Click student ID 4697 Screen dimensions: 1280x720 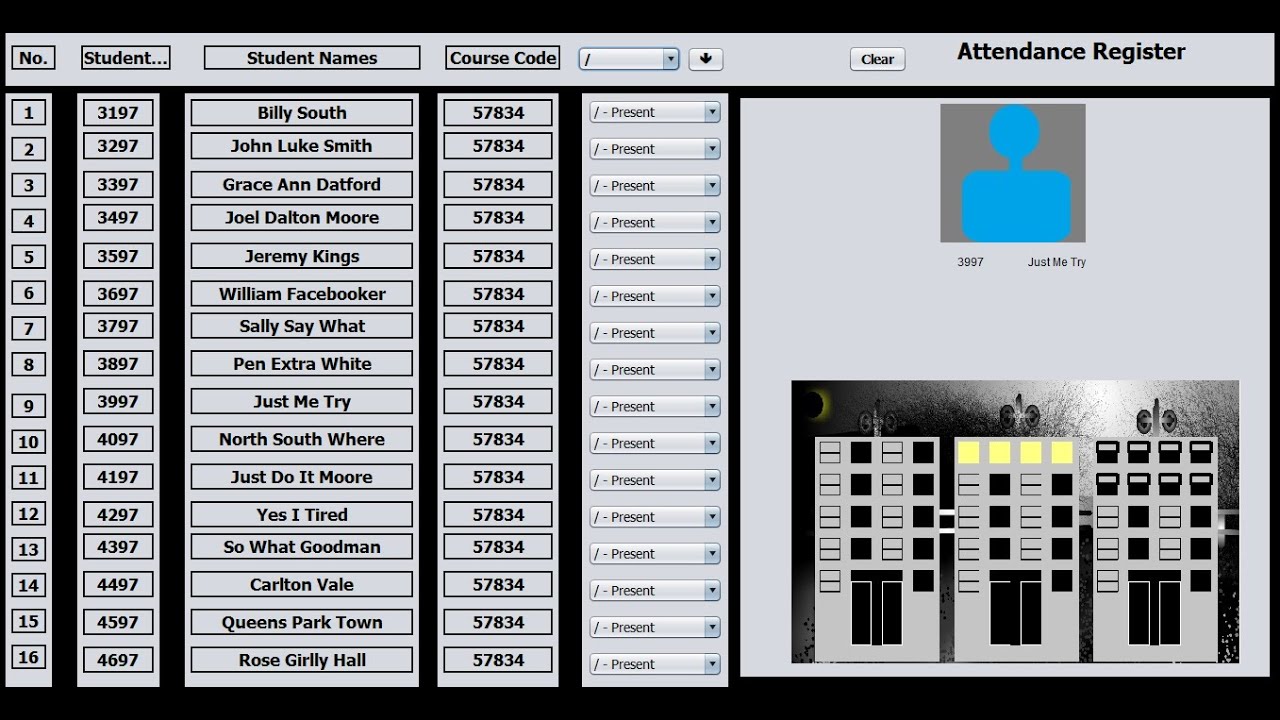[117, 660]
